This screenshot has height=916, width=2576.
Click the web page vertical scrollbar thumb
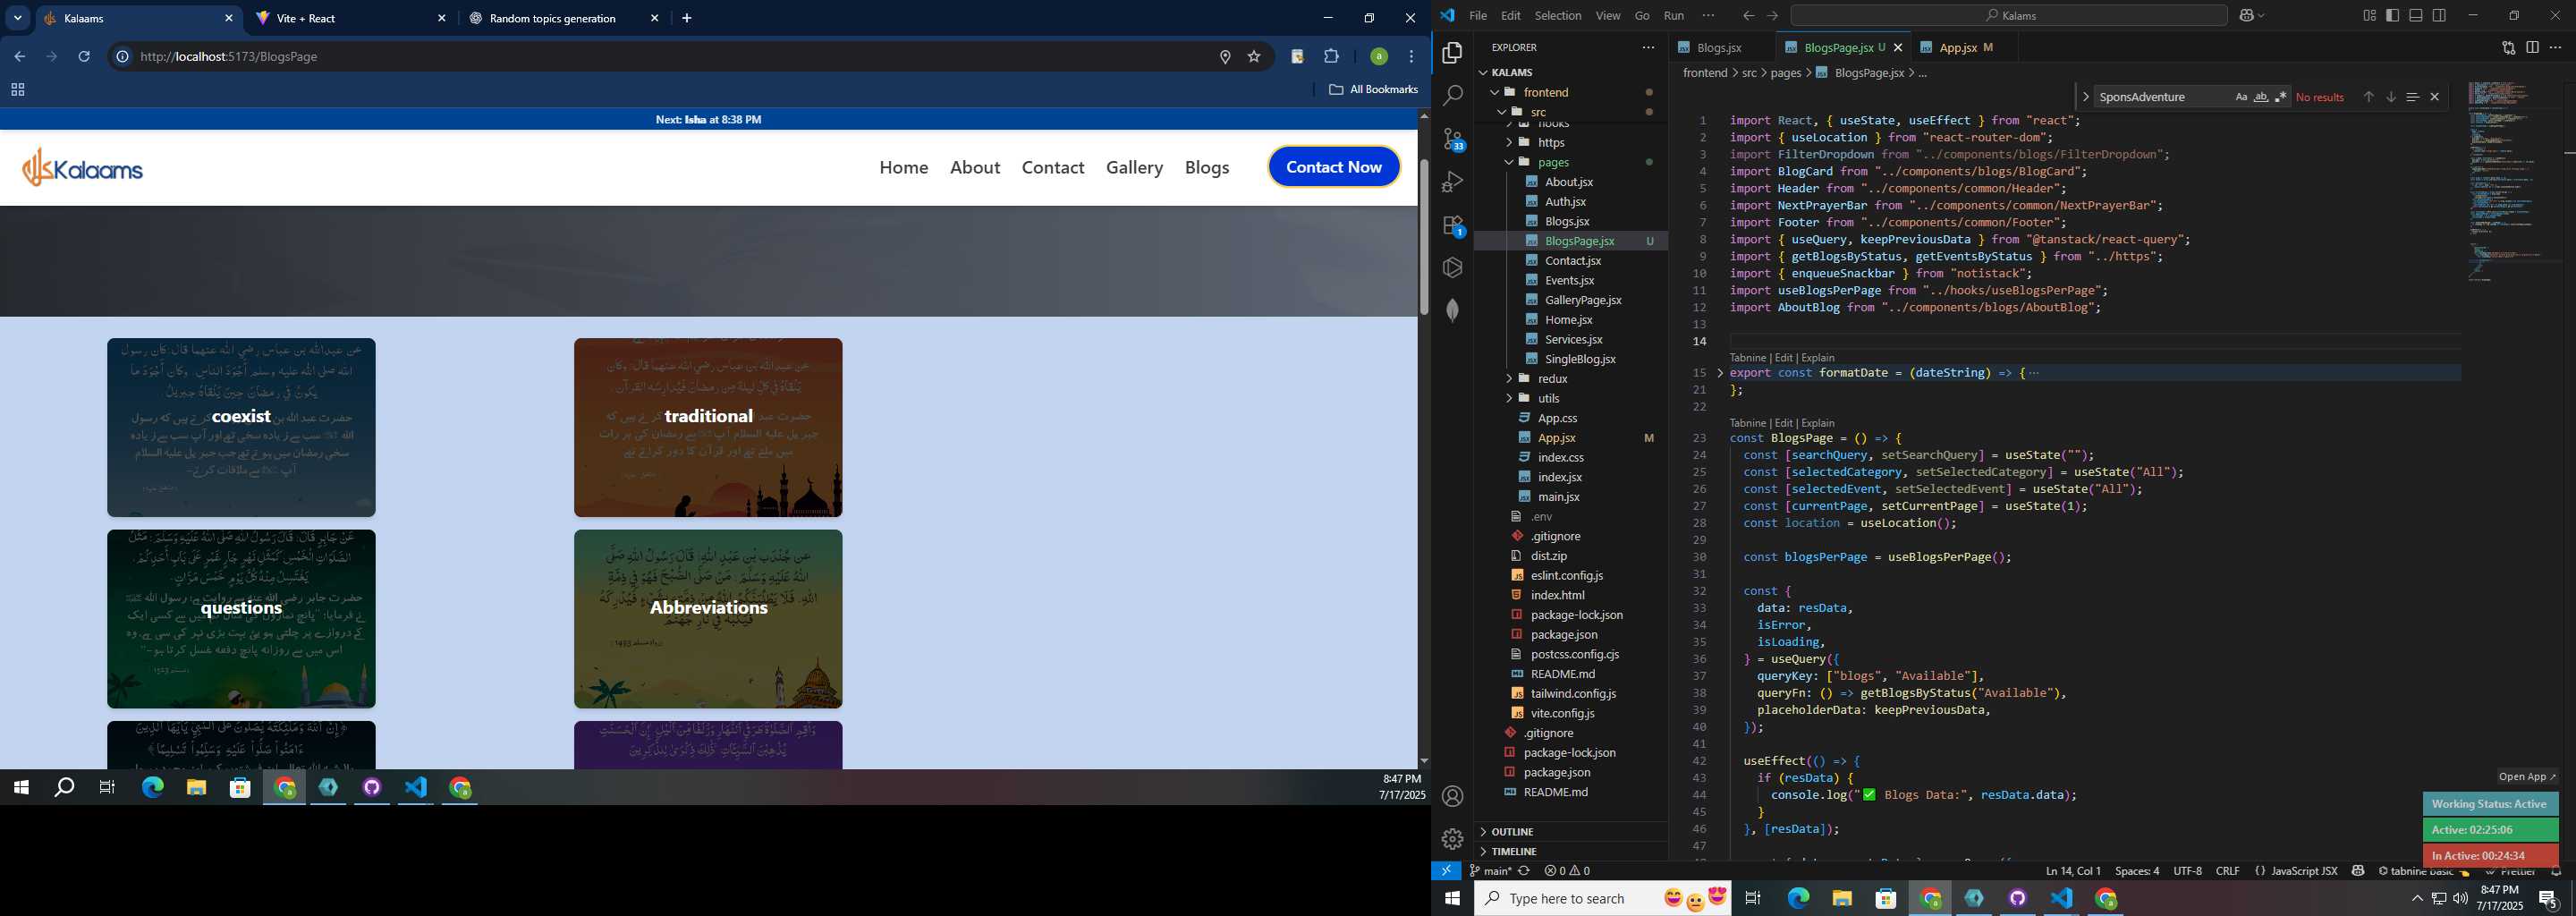1423,236
